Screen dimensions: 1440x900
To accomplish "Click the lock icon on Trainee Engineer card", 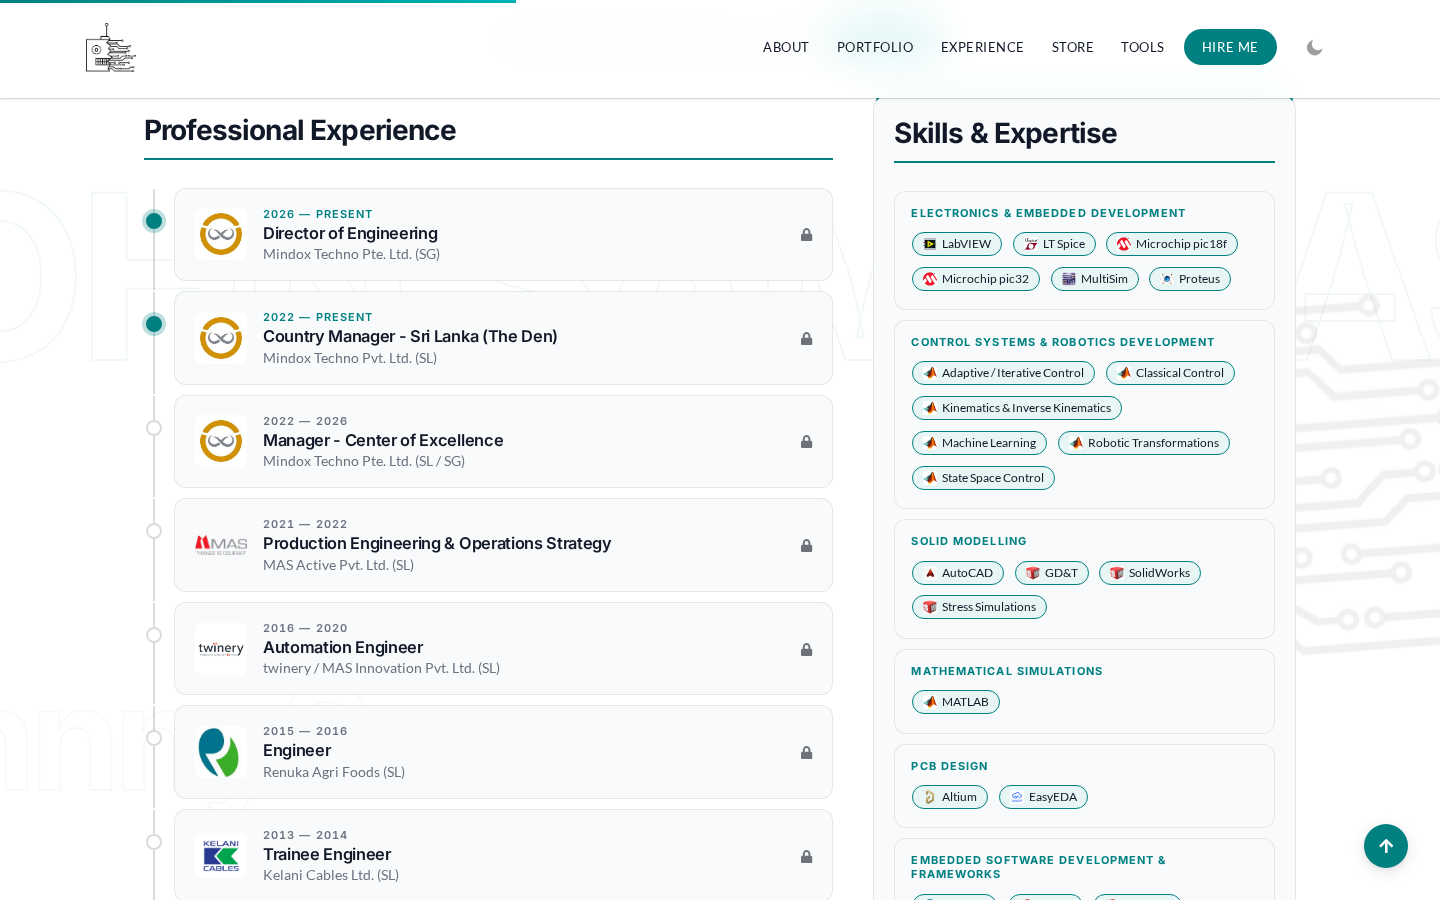I will (806, 857).
